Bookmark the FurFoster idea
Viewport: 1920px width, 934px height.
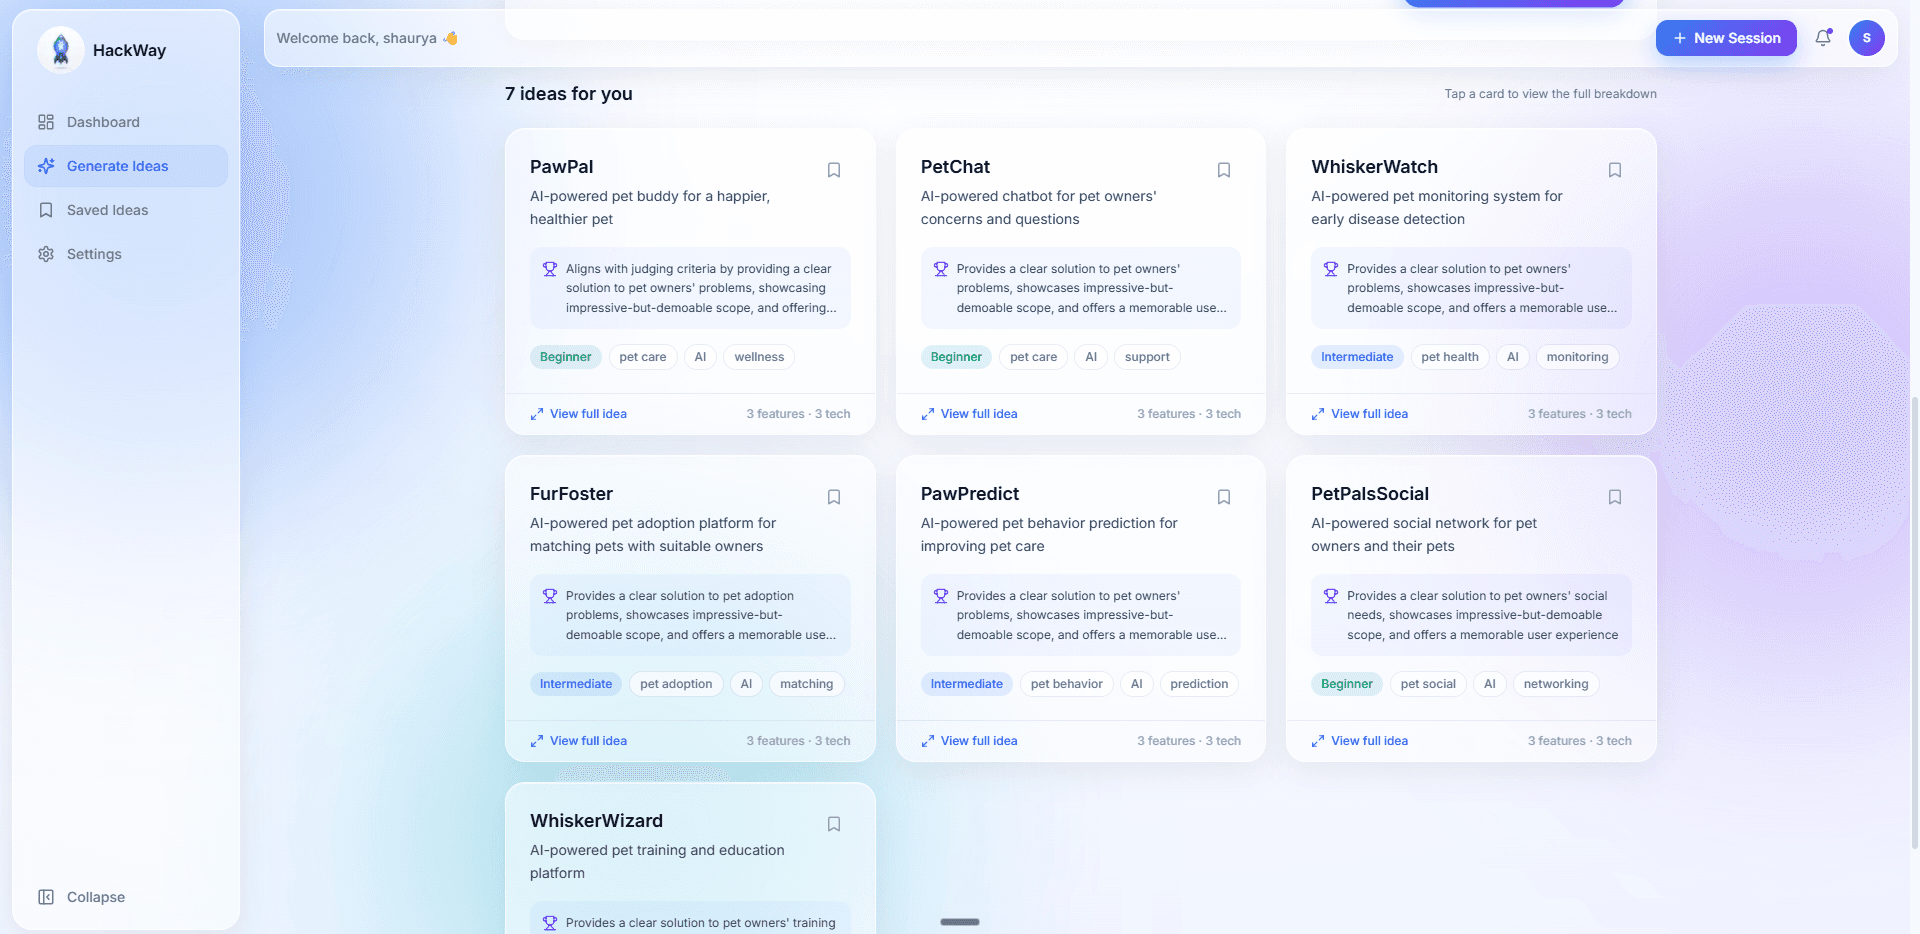point(834,497)
